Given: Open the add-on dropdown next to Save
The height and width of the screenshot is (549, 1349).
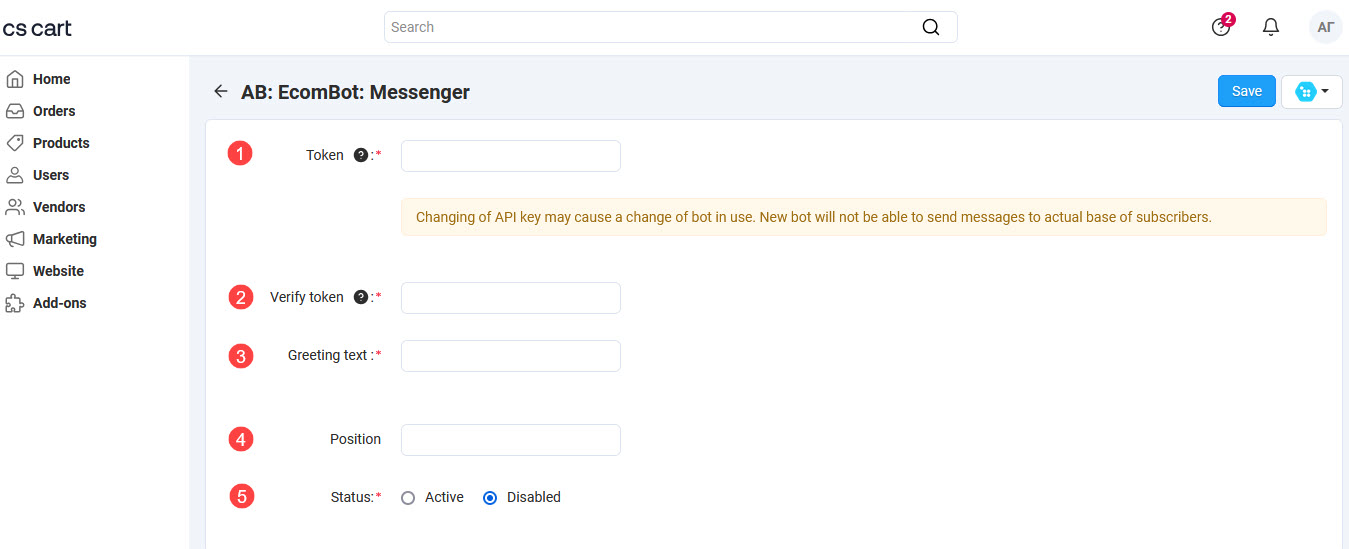Looking at the screenshot, I should tap(1311, 91).
